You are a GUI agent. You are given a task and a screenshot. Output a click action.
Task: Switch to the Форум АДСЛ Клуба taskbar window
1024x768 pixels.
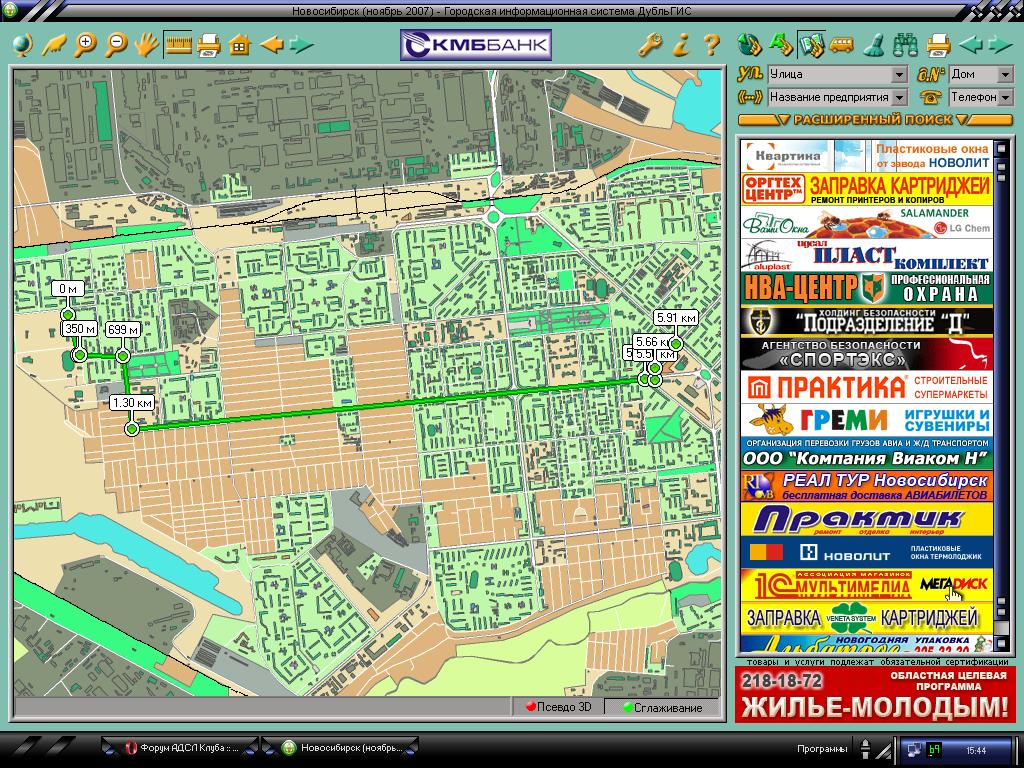point(182,748)
